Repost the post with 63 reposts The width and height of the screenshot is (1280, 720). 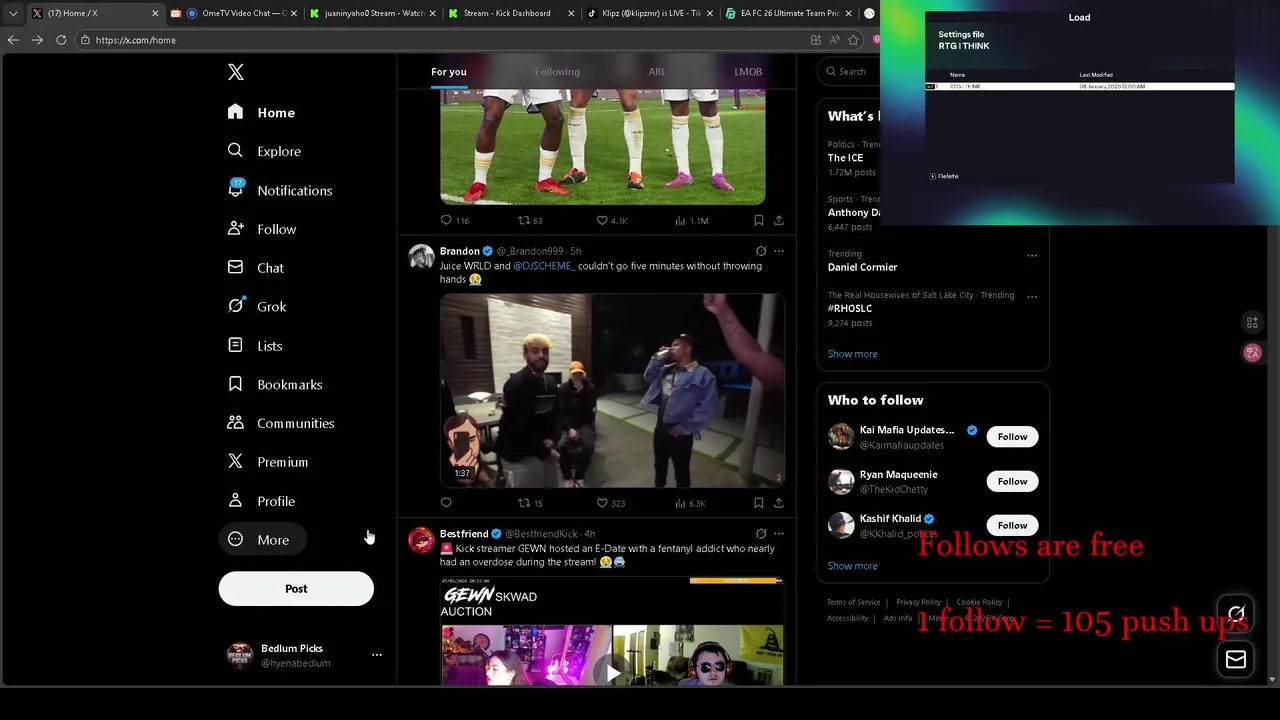tap(530, 220)
